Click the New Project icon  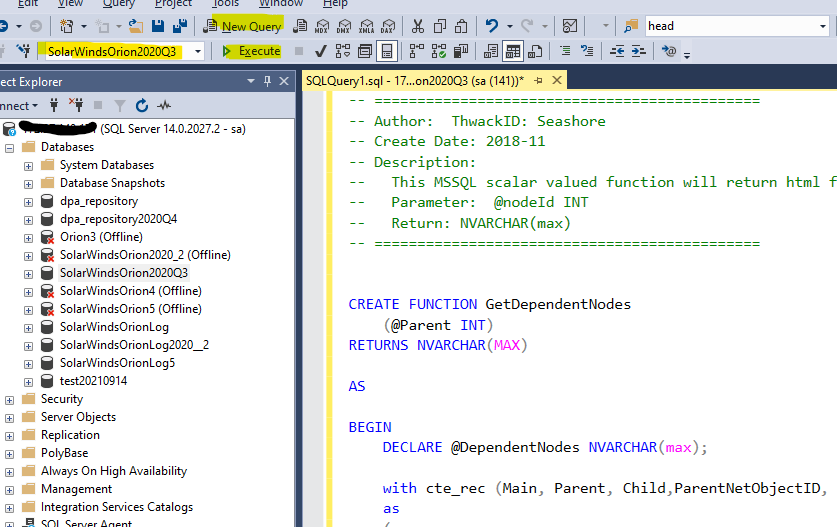67,26
